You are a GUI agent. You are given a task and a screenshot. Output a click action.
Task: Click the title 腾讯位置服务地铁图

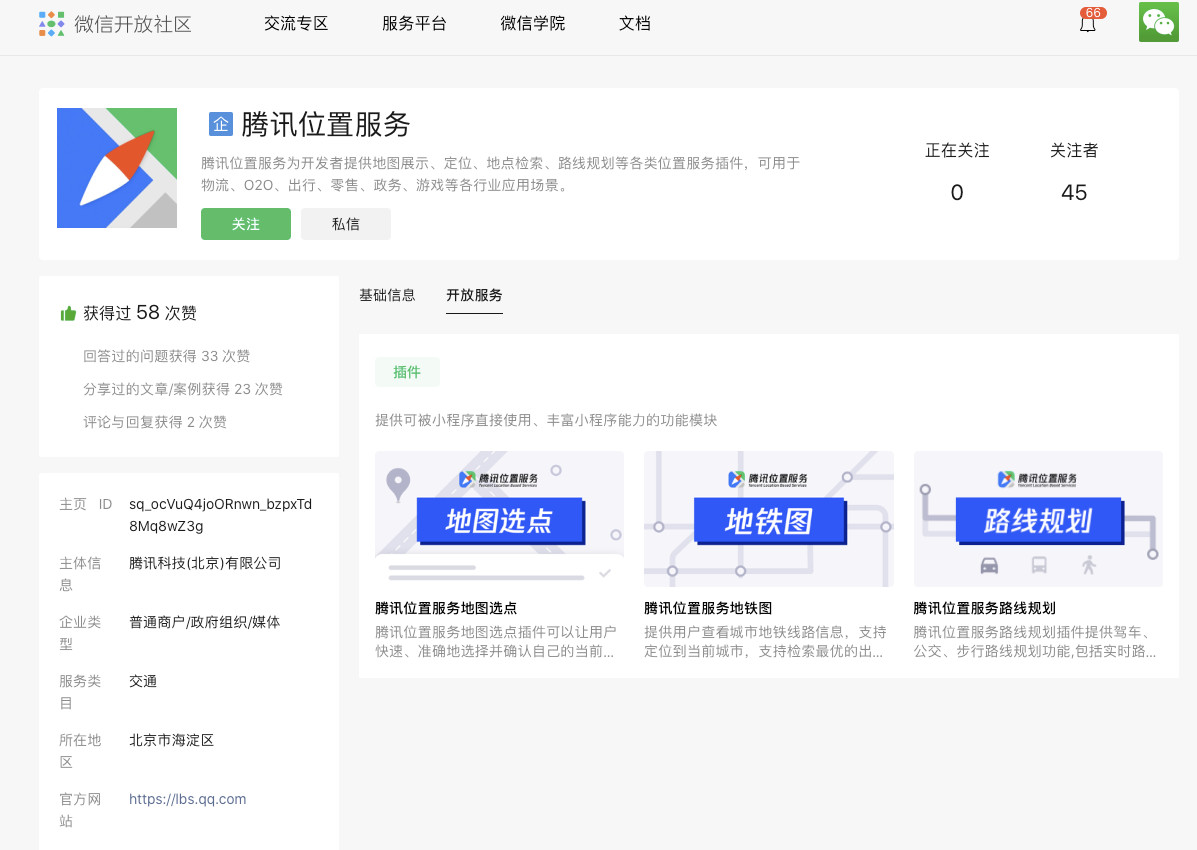click(x=708, y=609)
